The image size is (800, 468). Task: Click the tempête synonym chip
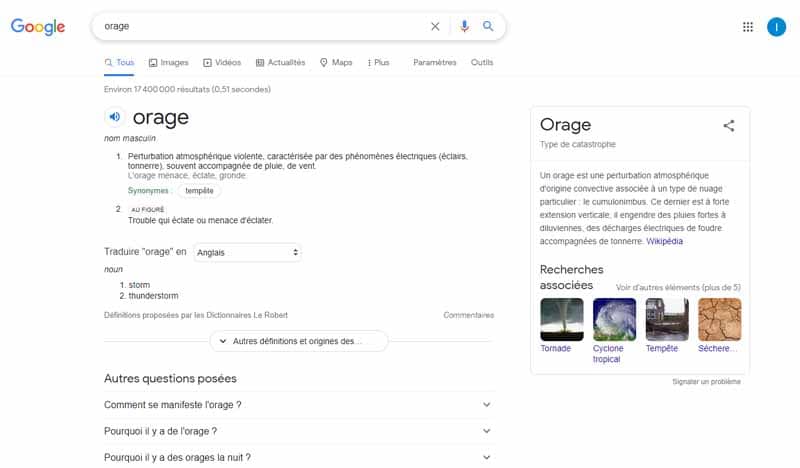tap(199, 190)
